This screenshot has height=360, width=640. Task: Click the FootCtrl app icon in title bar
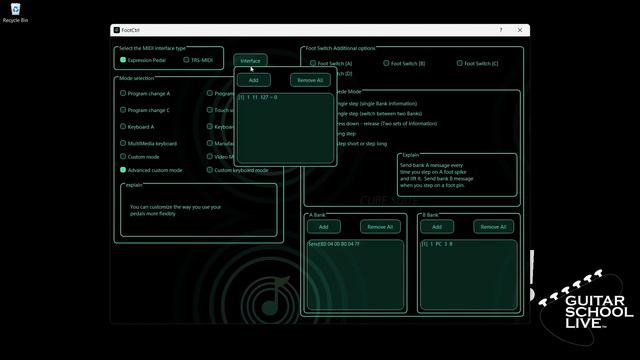tap(117, 30)
